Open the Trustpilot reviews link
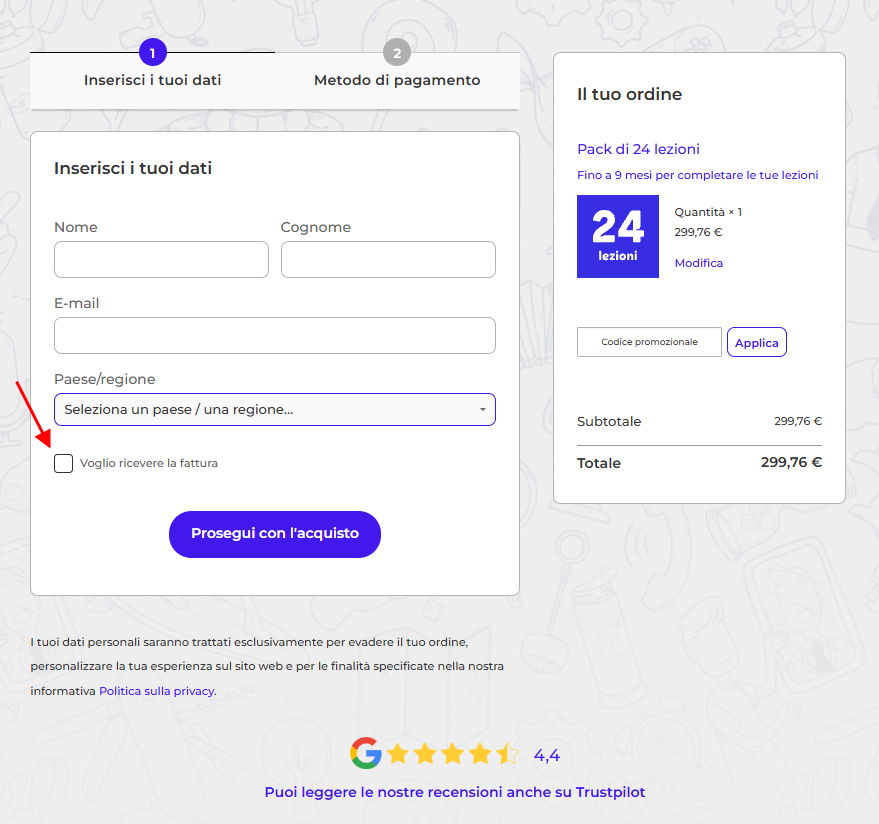The width and height of the screenshot is (879, 824). click(455, 792)
